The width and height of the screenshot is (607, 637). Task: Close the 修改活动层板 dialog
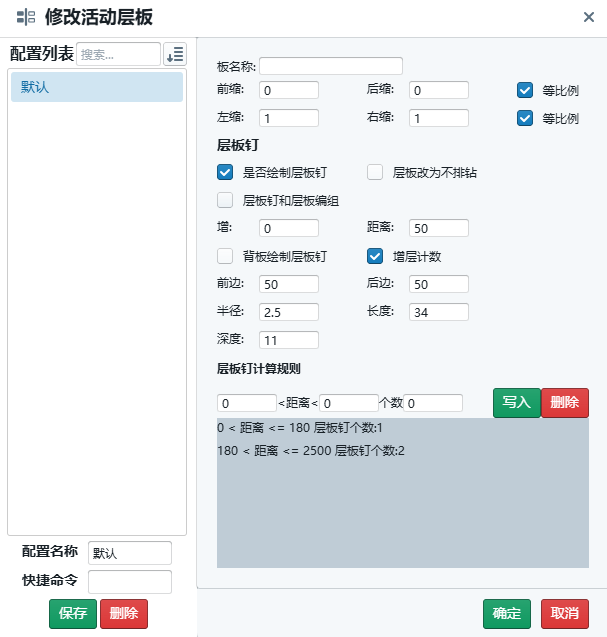[x=590, y=17]
